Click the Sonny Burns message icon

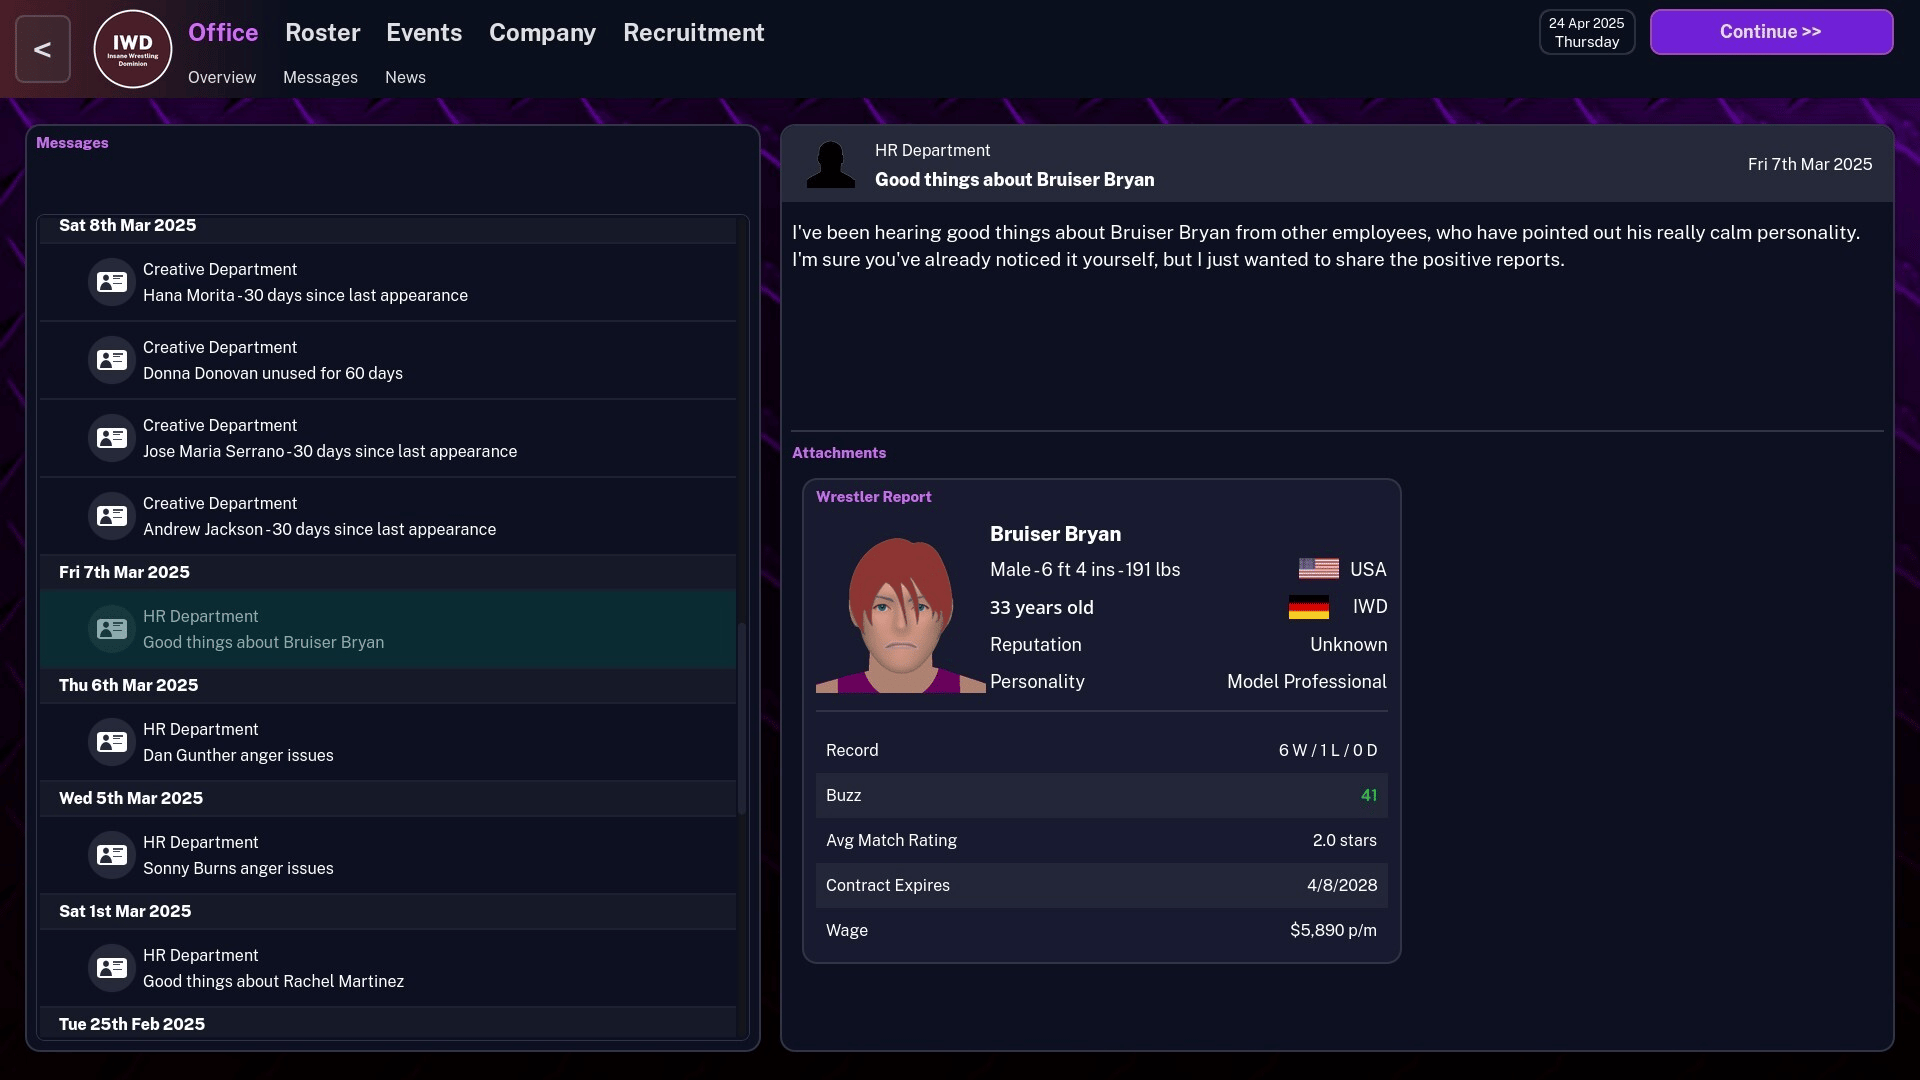(x=111, y=855)
